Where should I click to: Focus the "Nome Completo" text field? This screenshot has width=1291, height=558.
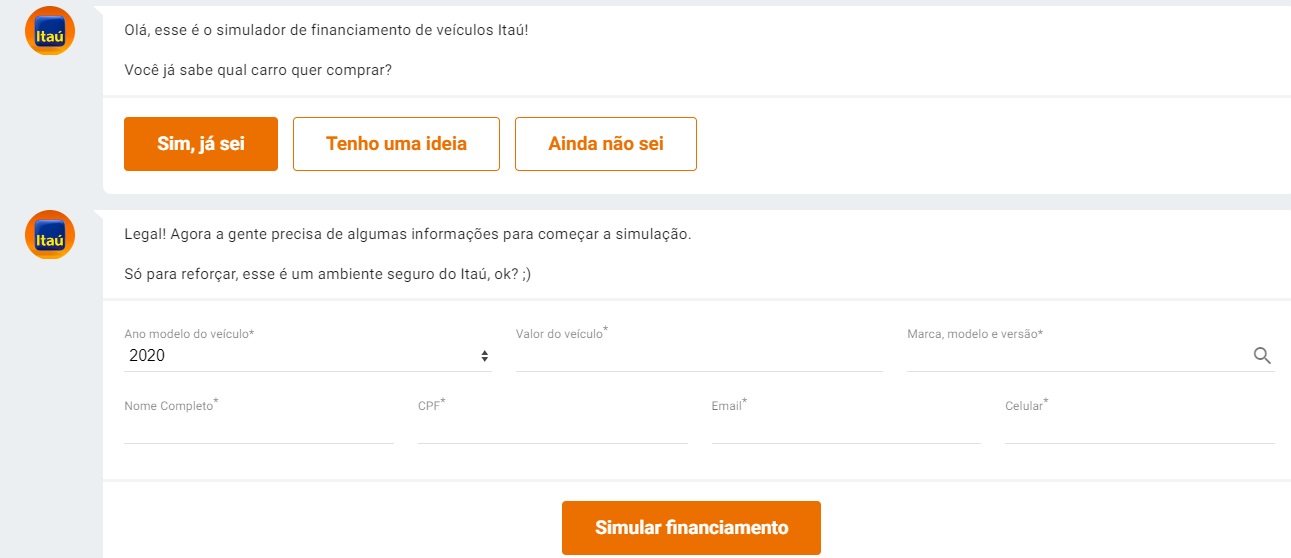(x=259, y=429)
